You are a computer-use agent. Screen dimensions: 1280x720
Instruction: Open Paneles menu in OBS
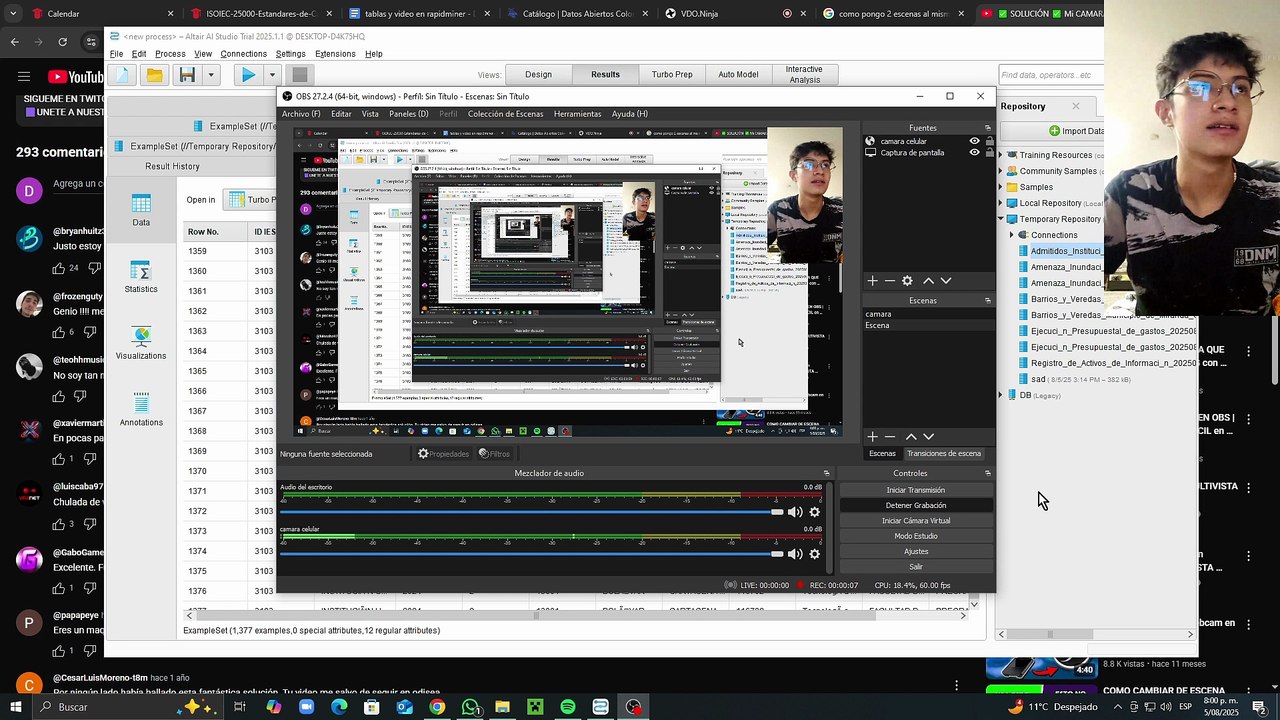408,114
